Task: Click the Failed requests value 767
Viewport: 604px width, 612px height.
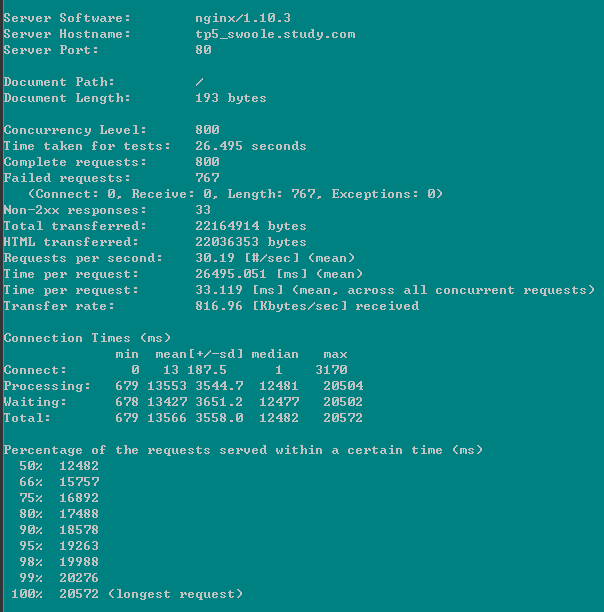Action: (207, 178)
